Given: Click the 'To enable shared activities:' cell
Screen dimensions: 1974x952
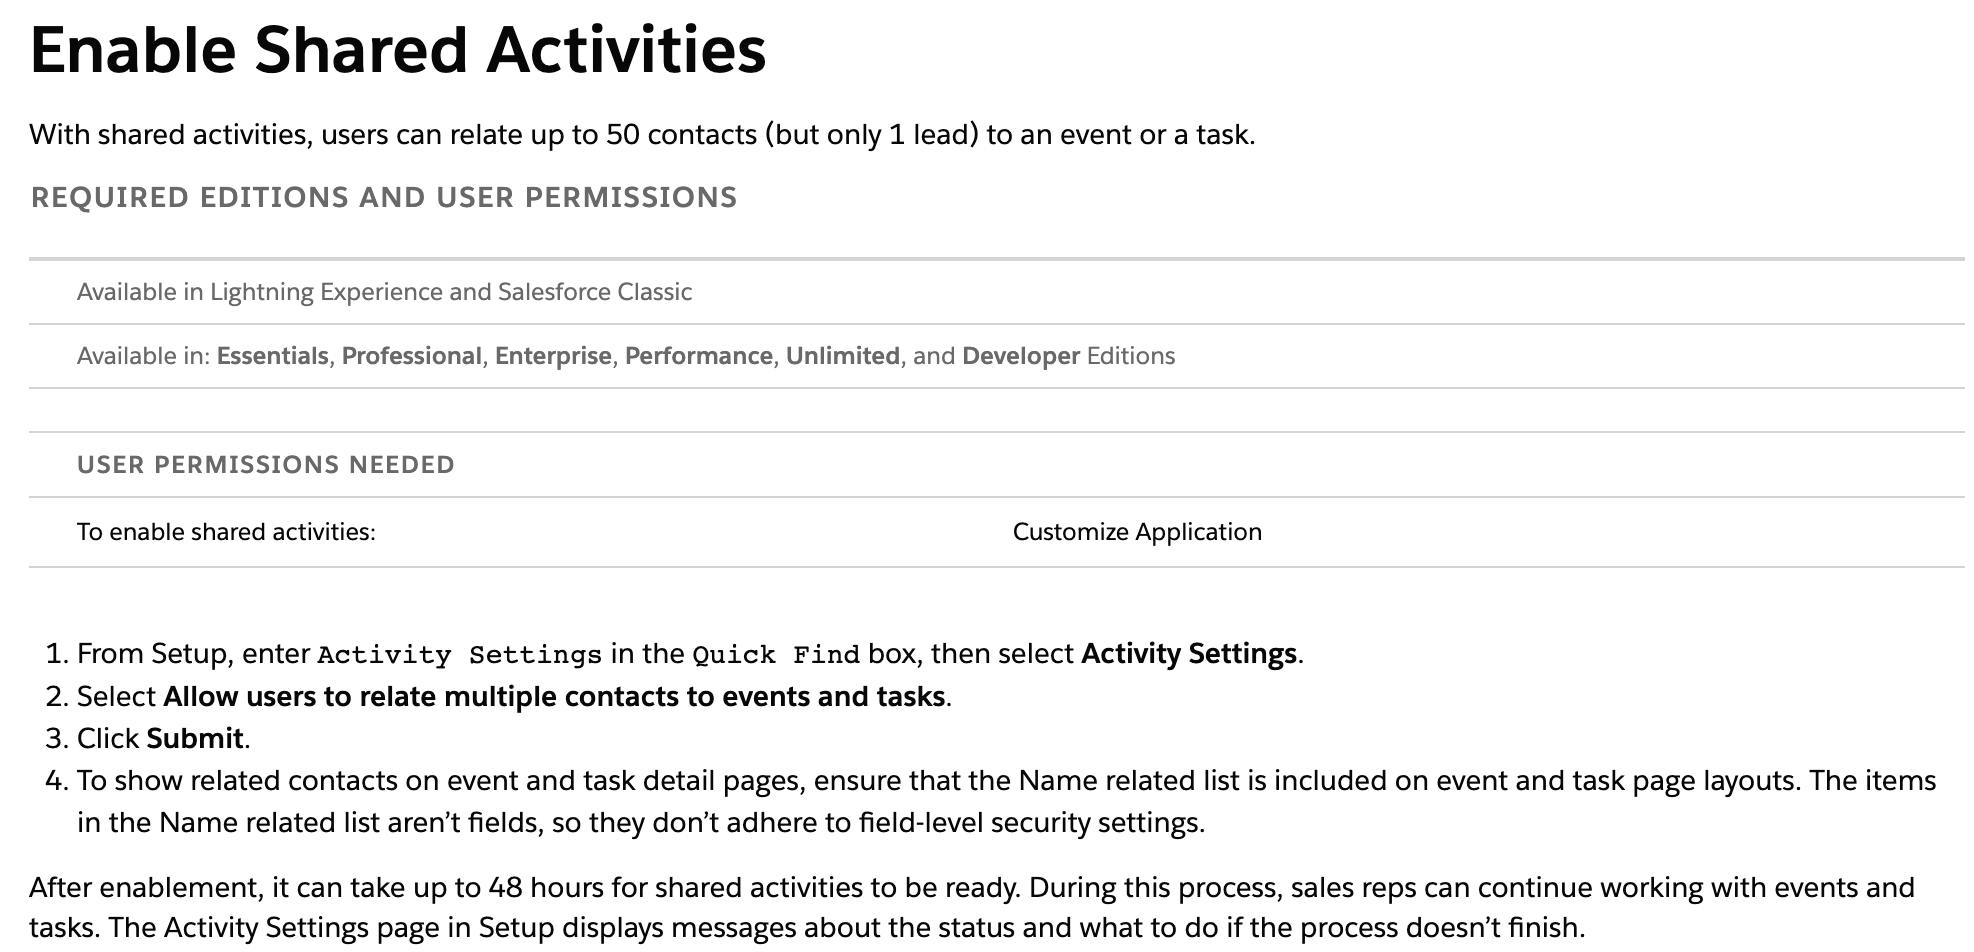Looking at the screenshot, I should [x=226, y=532].
